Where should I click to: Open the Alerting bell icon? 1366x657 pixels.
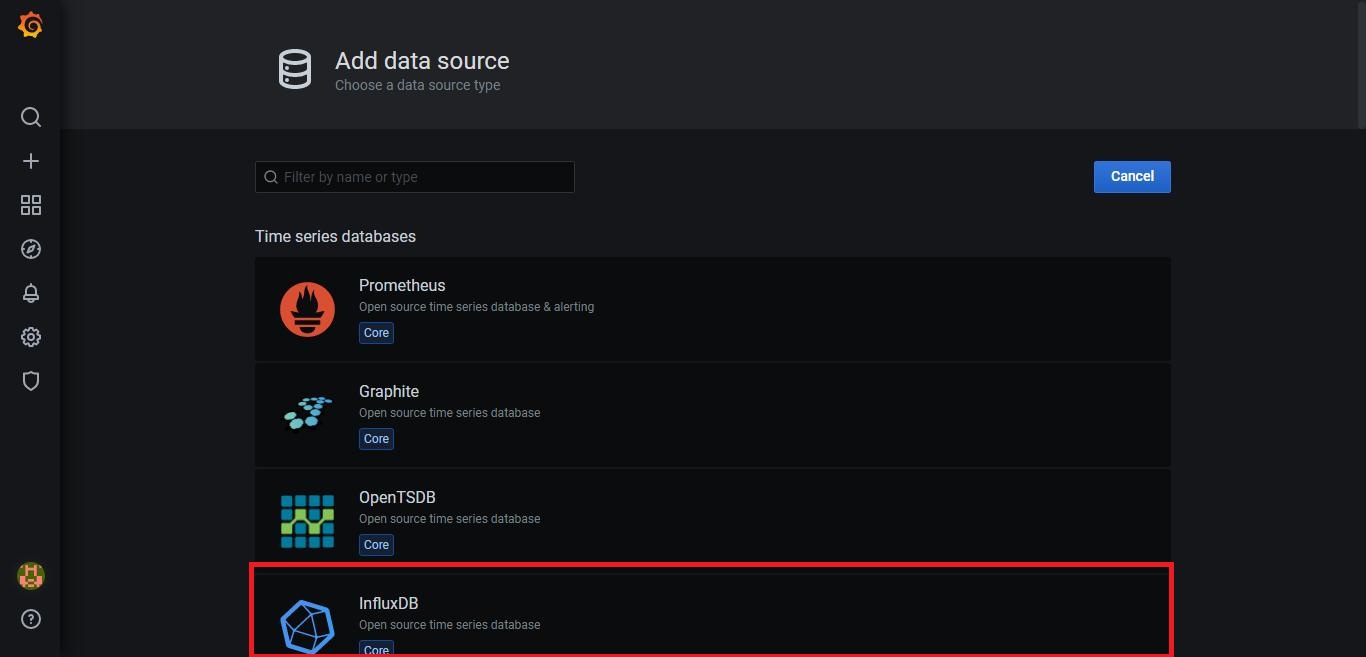(x=31, y=293)
